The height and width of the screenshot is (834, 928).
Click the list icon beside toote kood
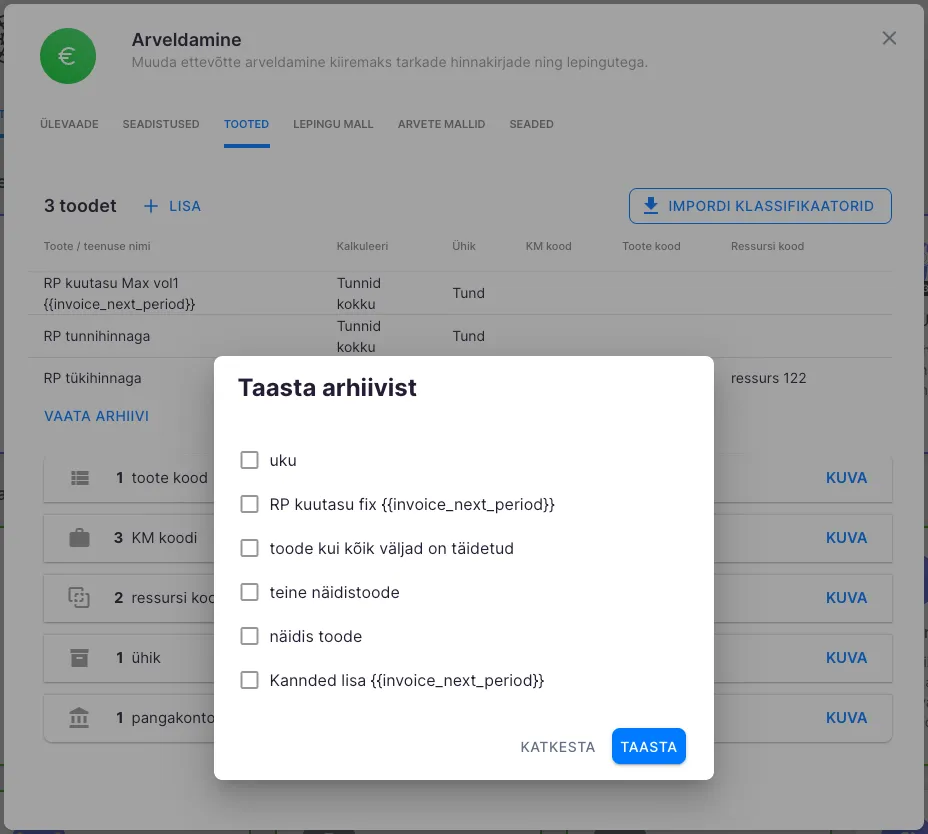[80, 478]
